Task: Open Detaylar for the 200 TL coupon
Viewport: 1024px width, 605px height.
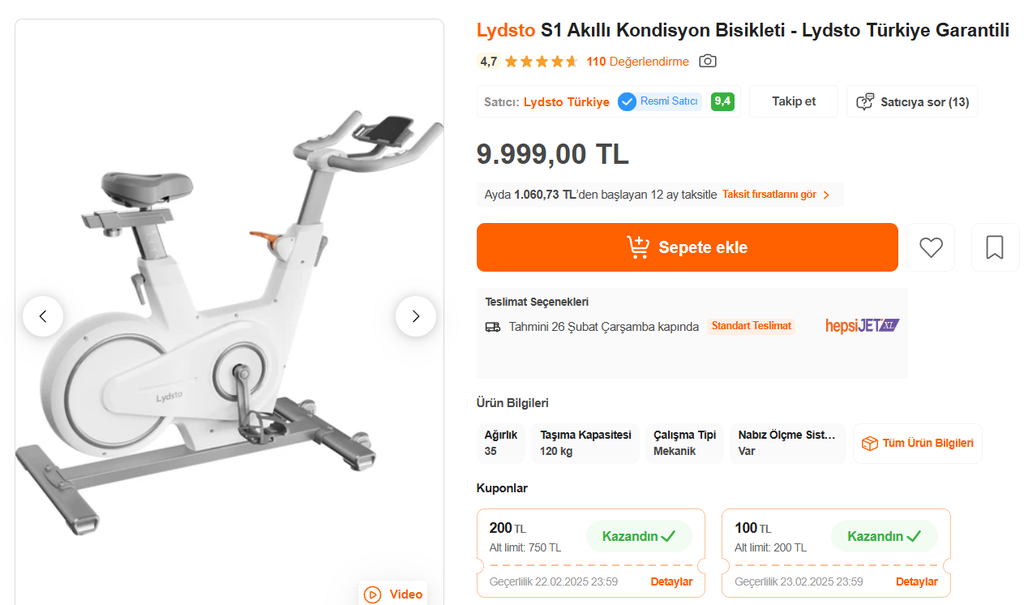Action: (x=671, y=582)
